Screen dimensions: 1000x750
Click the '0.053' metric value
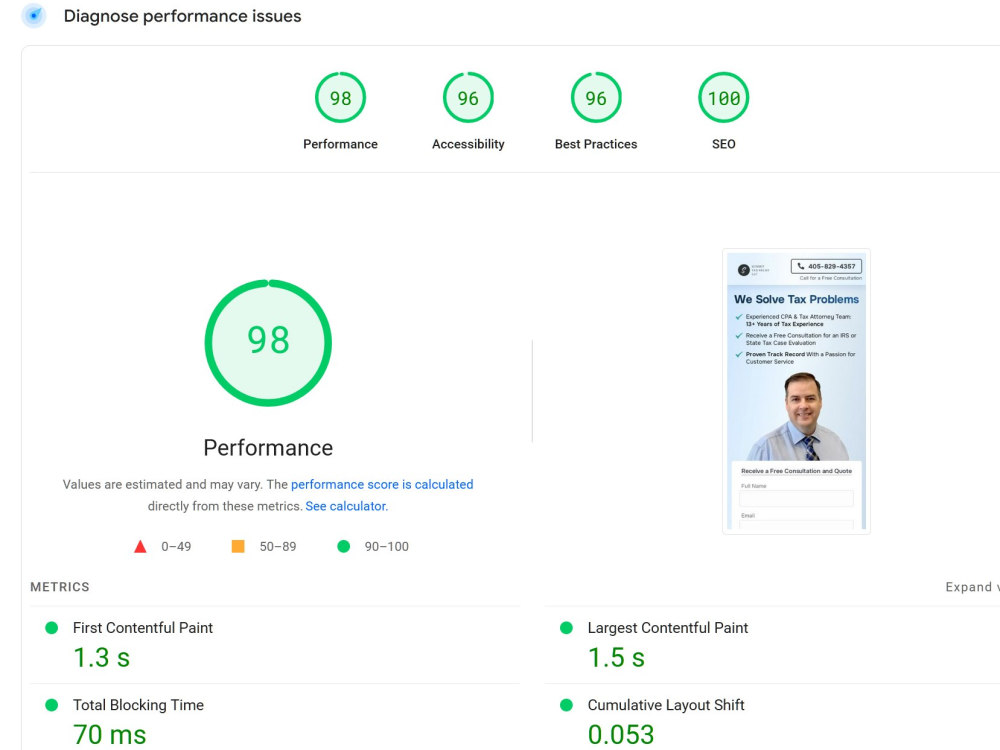coord(621,735)
